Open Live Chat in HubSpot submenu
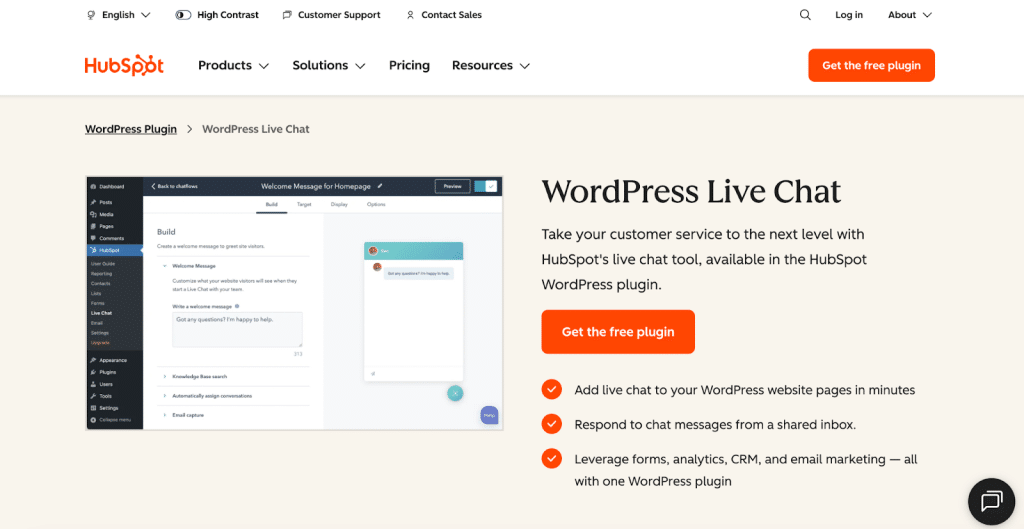Screen dimensions: 1024x529 click(101, 313)
